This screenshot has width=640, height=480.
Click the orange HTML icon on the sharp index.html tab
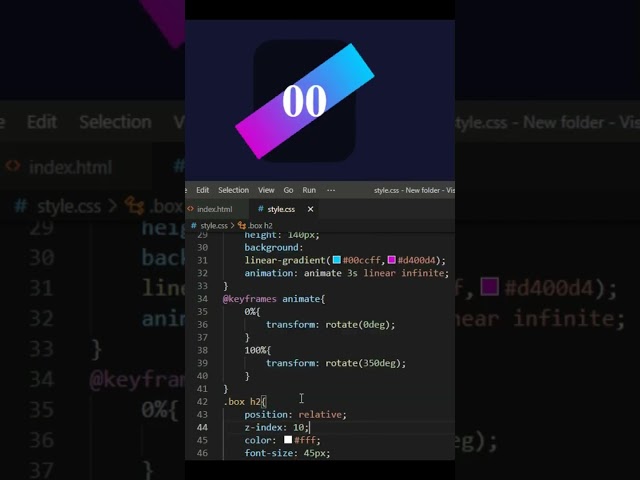point(190,209)
